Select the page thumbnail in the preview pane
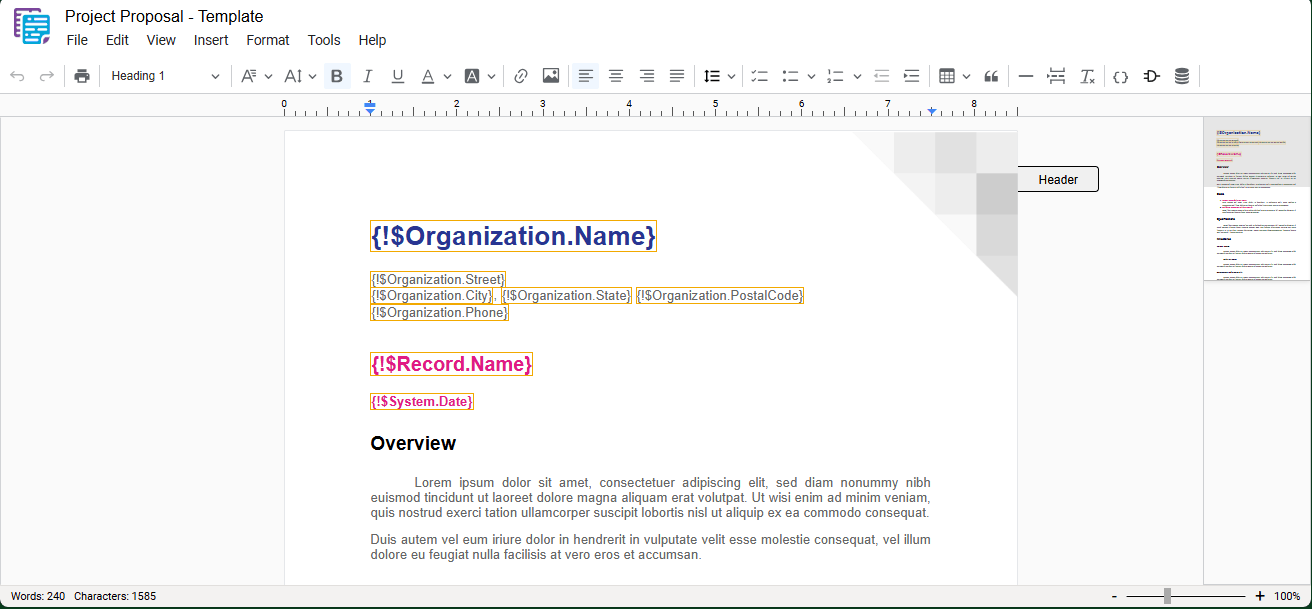The height and width of the screenshot is (609, 1312). tap(1257, 199)
